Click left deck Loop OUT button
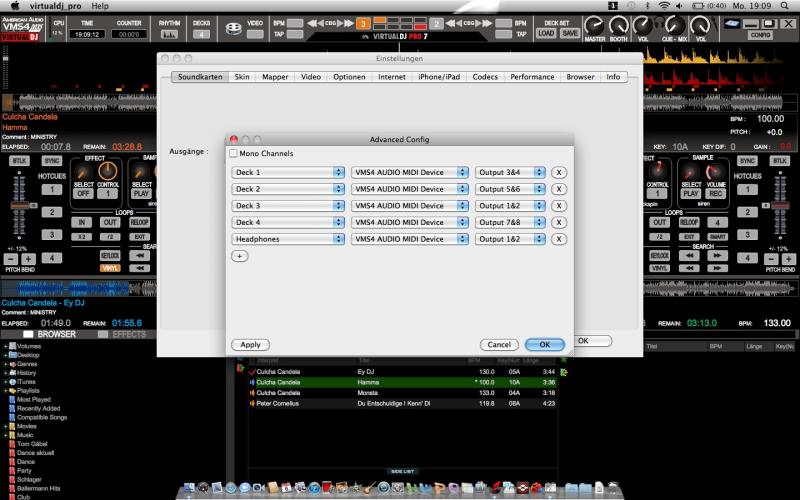Screen dimensions: 800x500 click(110, 222)
